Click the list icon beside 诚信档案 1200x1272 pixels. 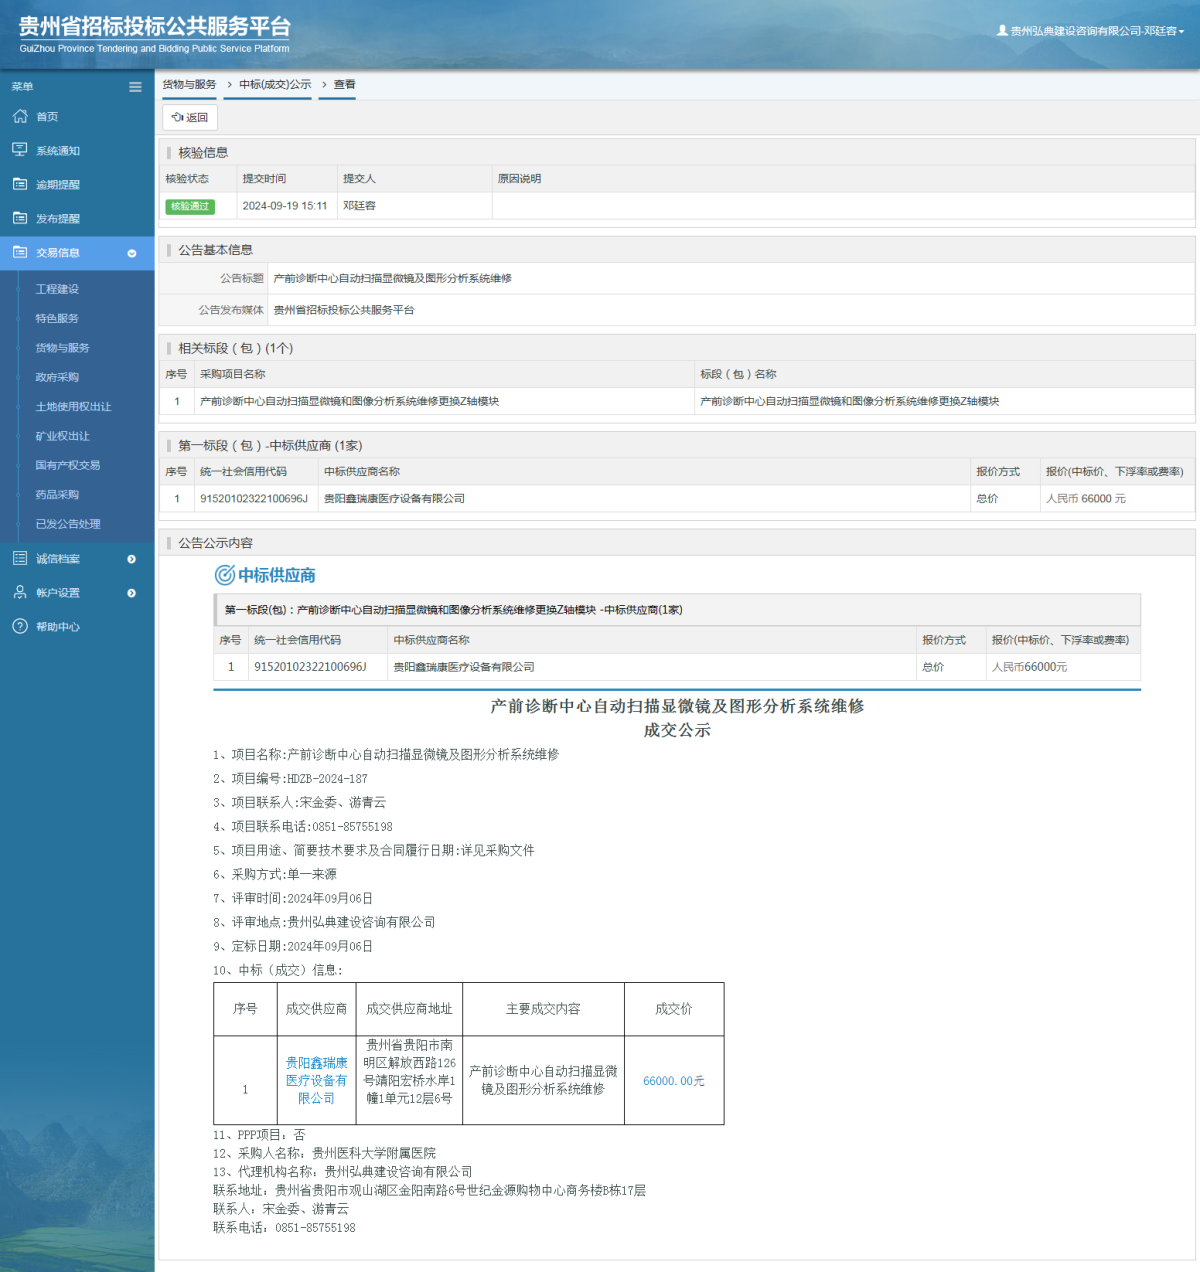coord(20,558)
